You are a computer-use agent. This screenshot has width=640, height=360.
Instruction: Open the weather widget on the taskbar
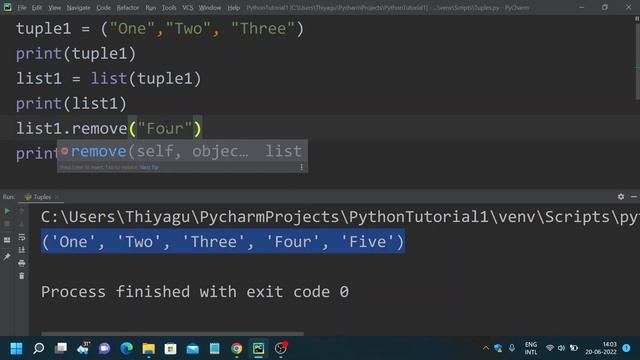coord(83,349)
